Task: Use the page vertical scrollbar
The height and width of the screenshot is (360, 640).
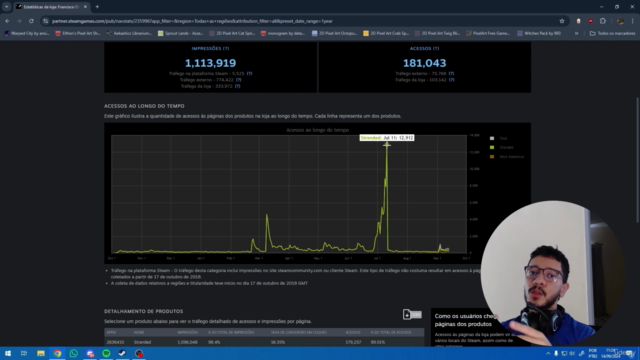Action: click(x=637, y=160)
